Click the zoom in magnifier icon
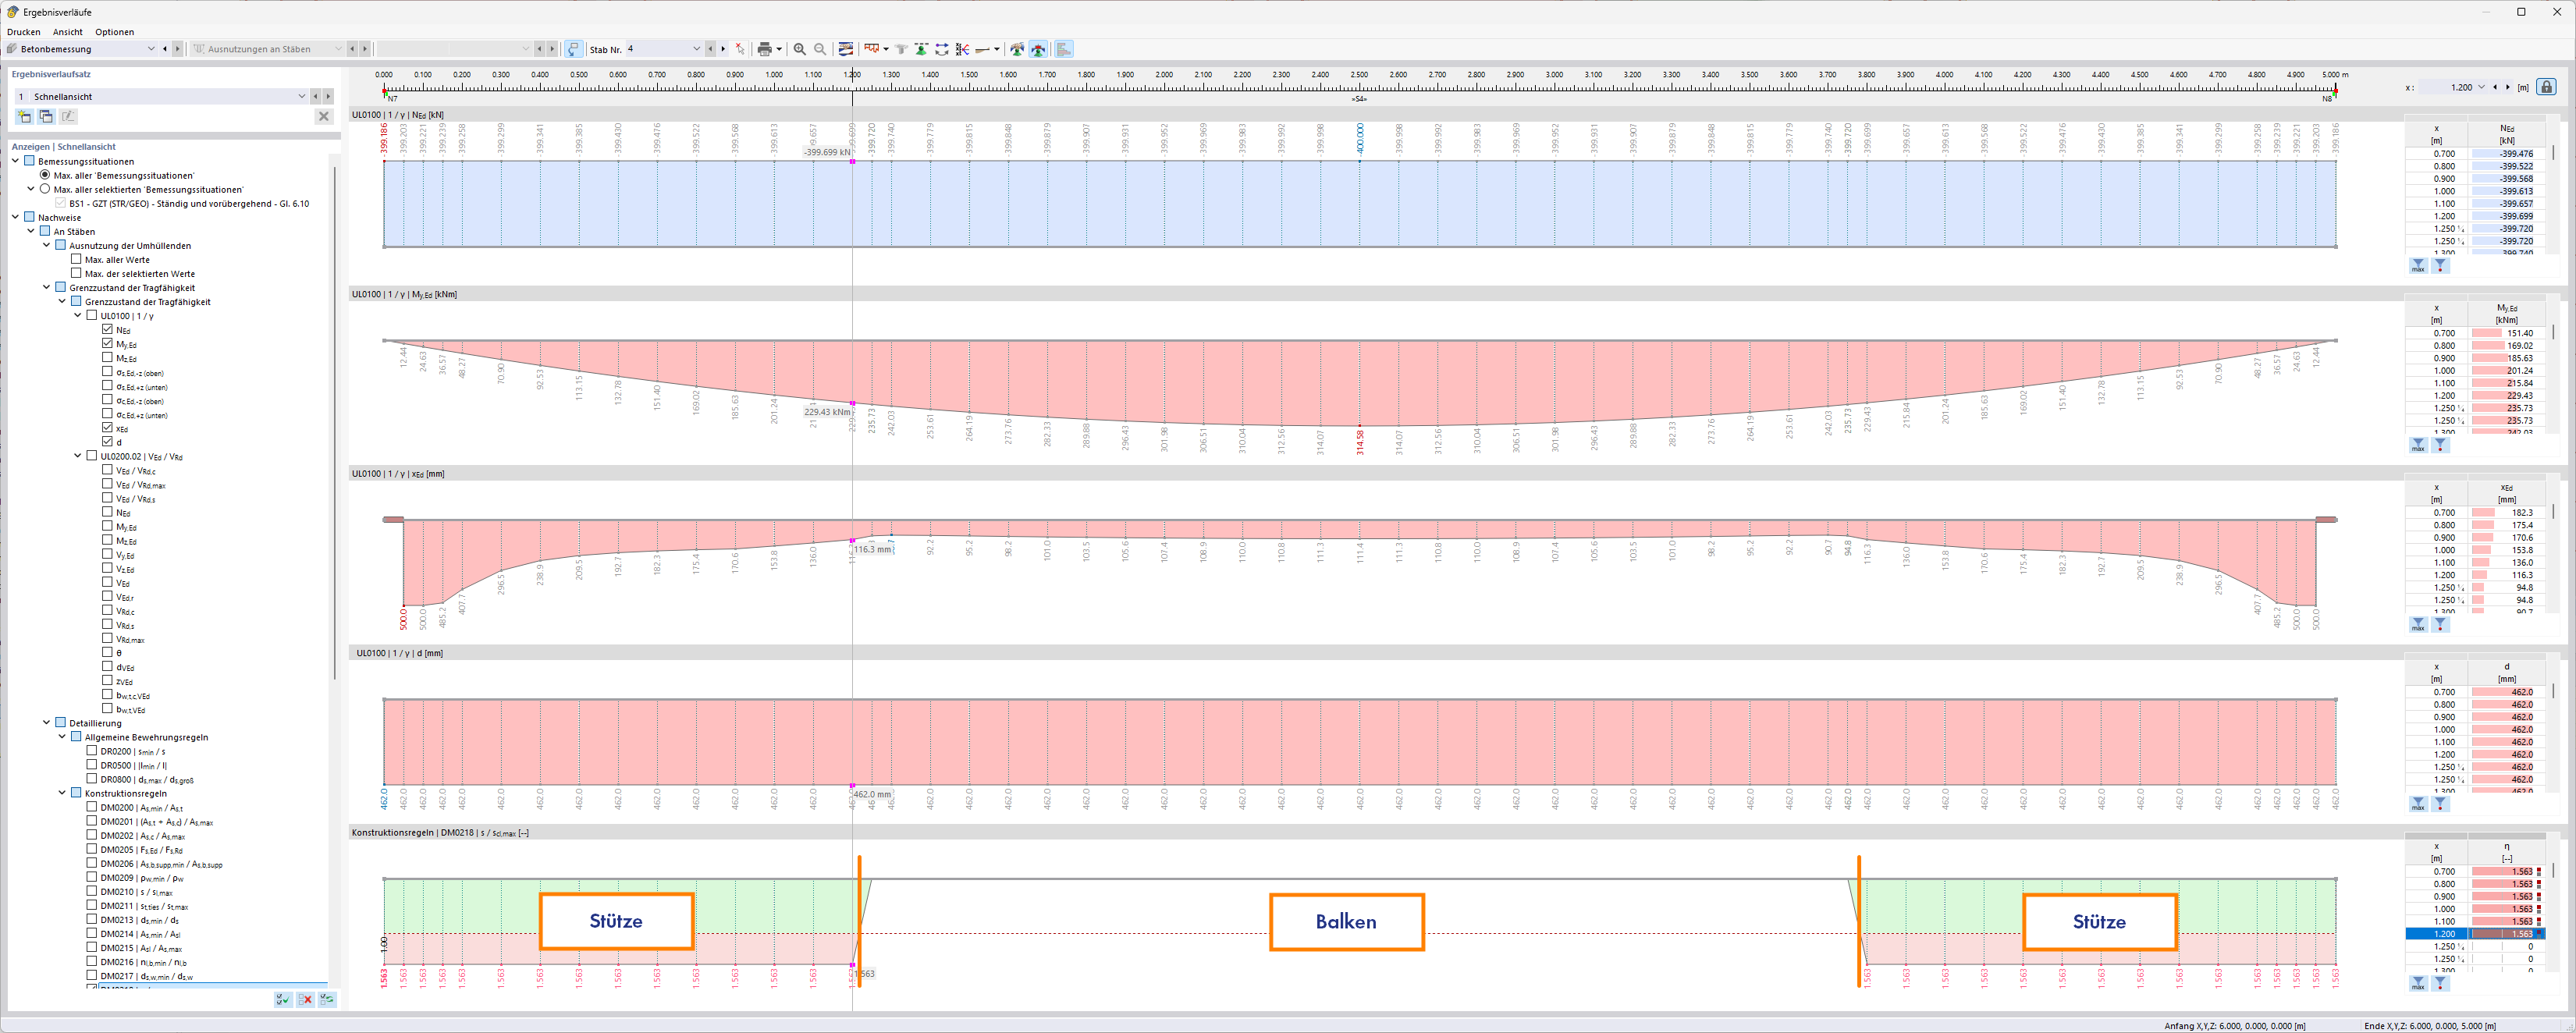Viewport: 2576px width, 1033px height. (x=799, y=49)
